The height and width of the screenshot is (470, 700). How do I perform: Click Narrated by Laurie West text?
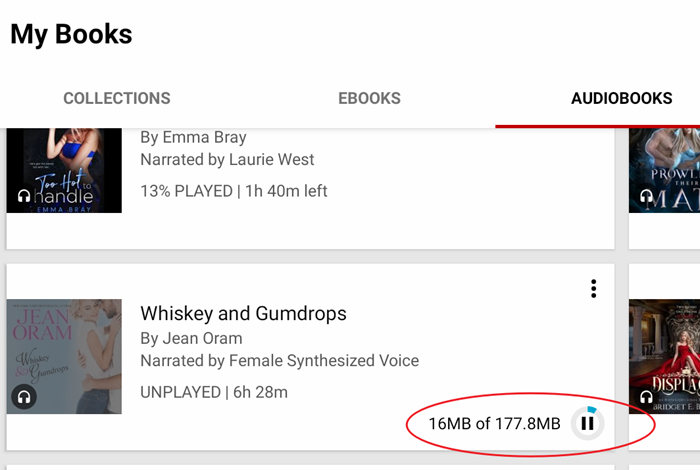point(227,159)
